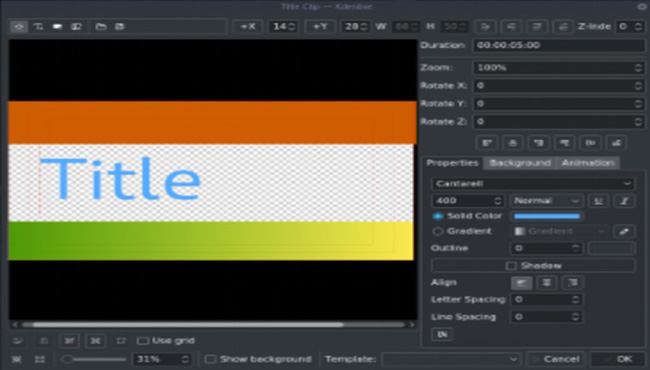Open the solid color blue swatch
Image resolution: width=650 pixels, height=370 pixels.
tap(547, 216)
